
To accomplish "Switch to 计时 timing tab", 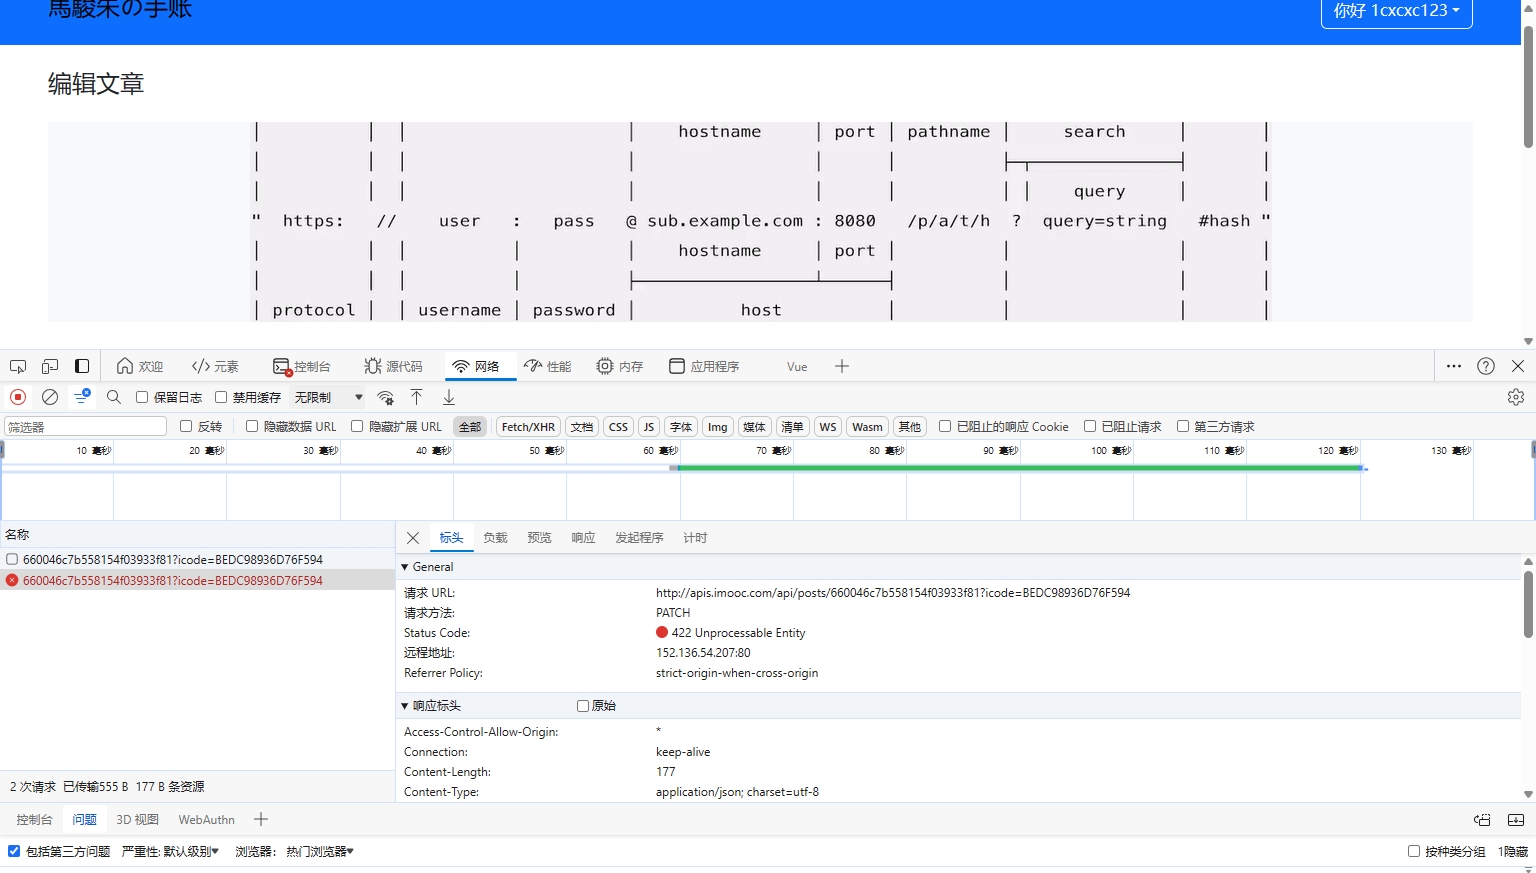I will coord(695,538).
